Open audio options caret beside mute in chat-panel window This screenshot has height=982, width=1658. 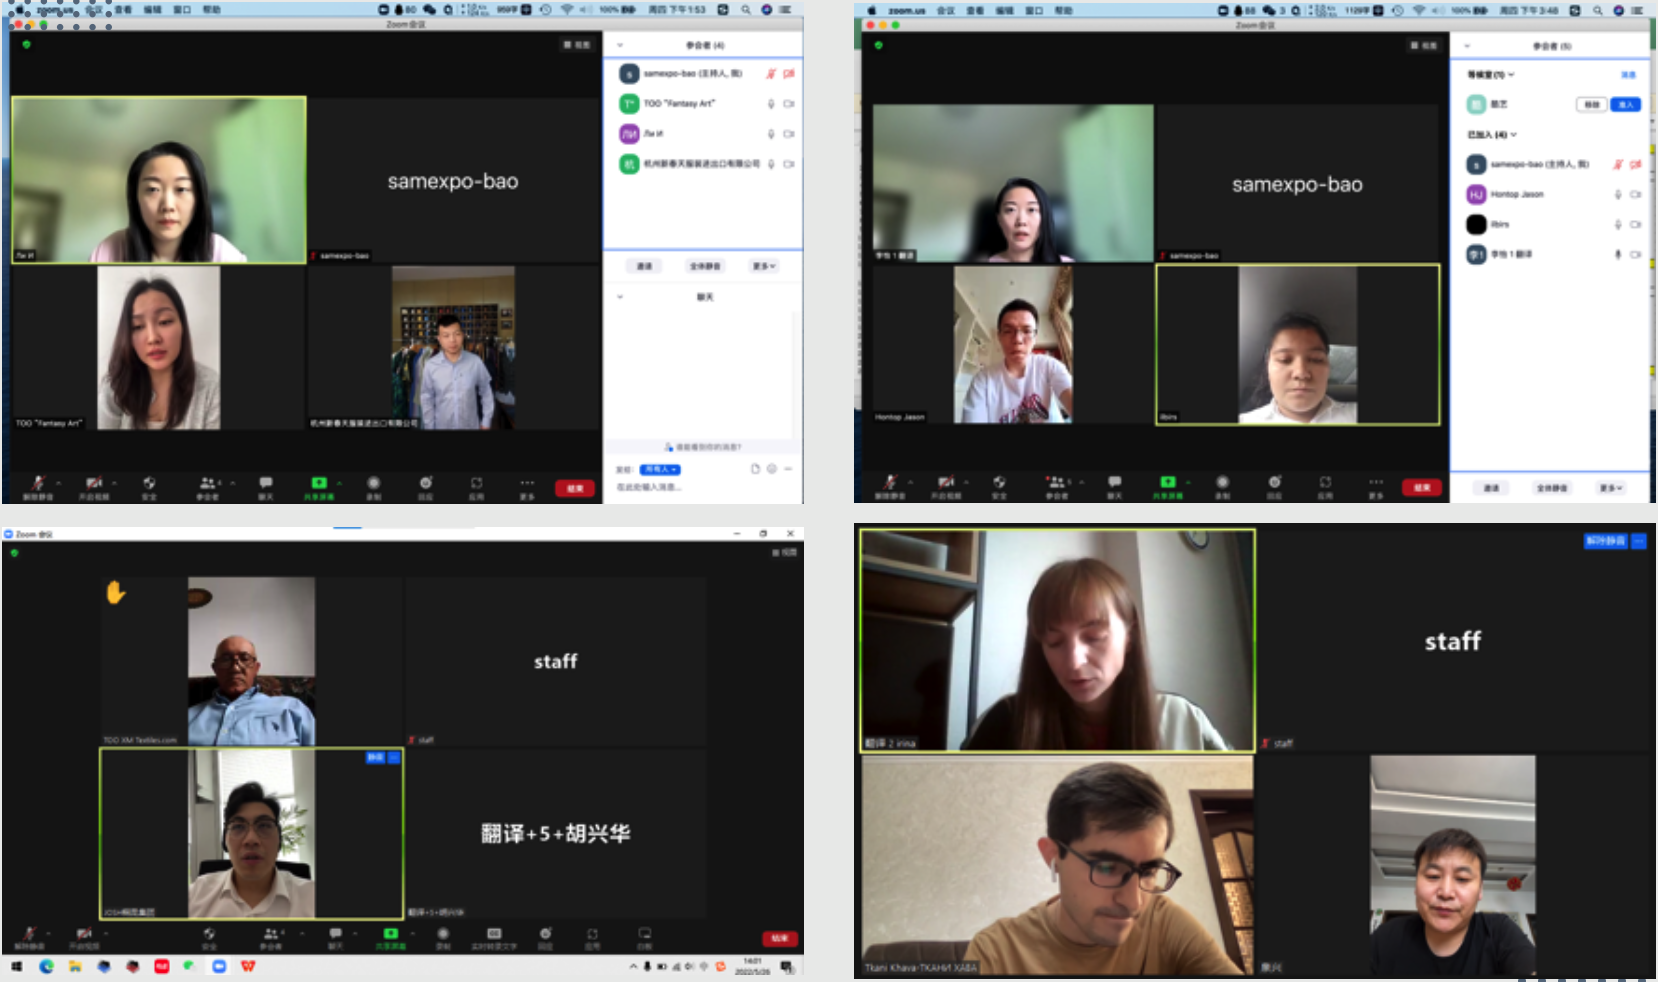(58, 483)
